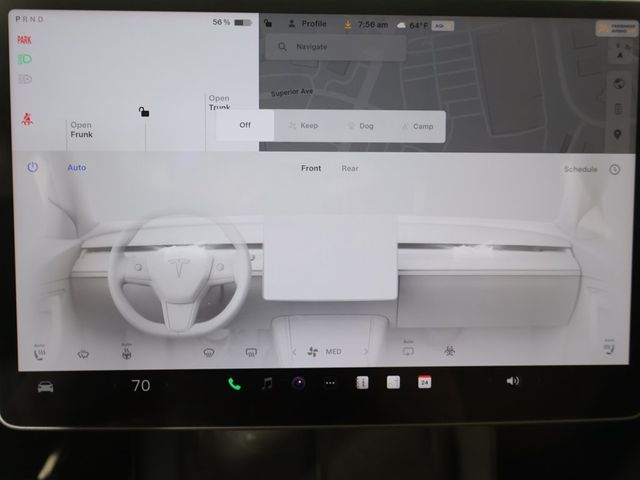This screenshot has height=480, width=640.
Task: Tap the AQI air quality badge
Action: [x=442, y=26]
